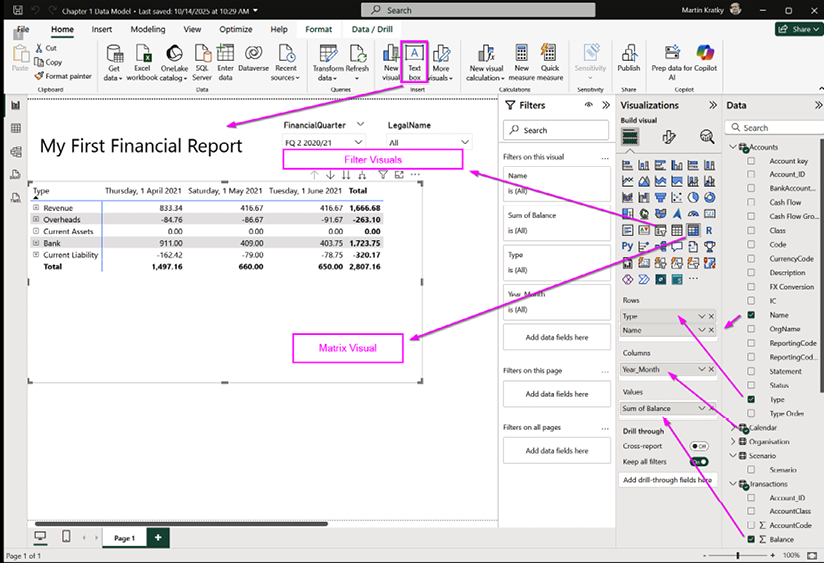The height and width of the screenshot is (563, 824).
Task: Open the Modeling ribbon tab
Action: 148,30
